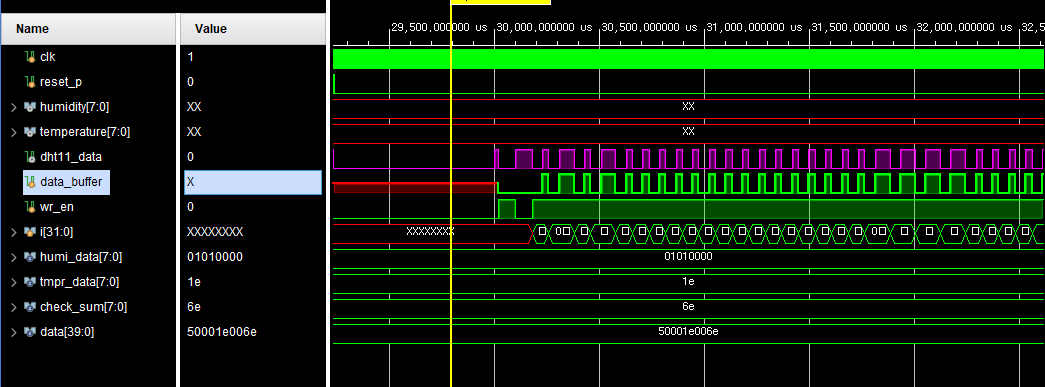The height and width of the screenshot is (387, 1045).
Task: Click the highlighted X value of data_buffer
Action: [253, 182]
